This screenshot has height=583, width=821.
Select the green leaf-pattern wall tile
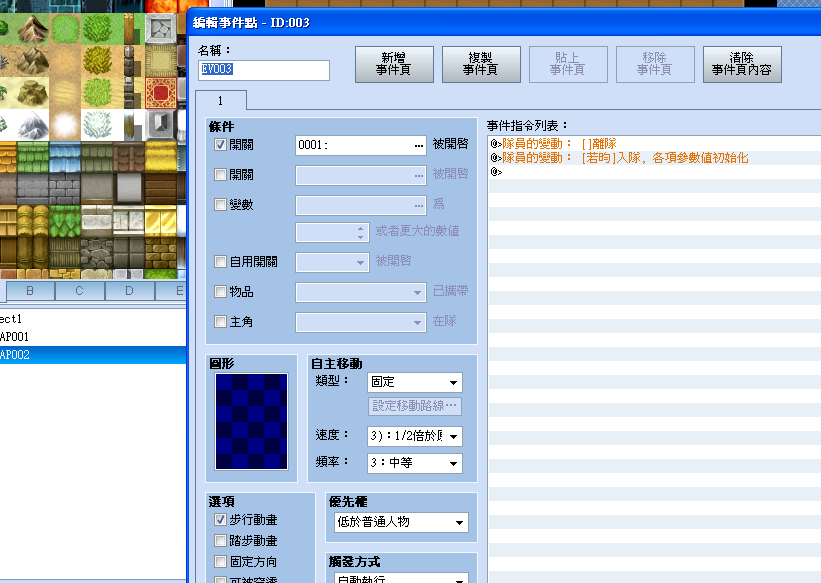click(64, 221)
